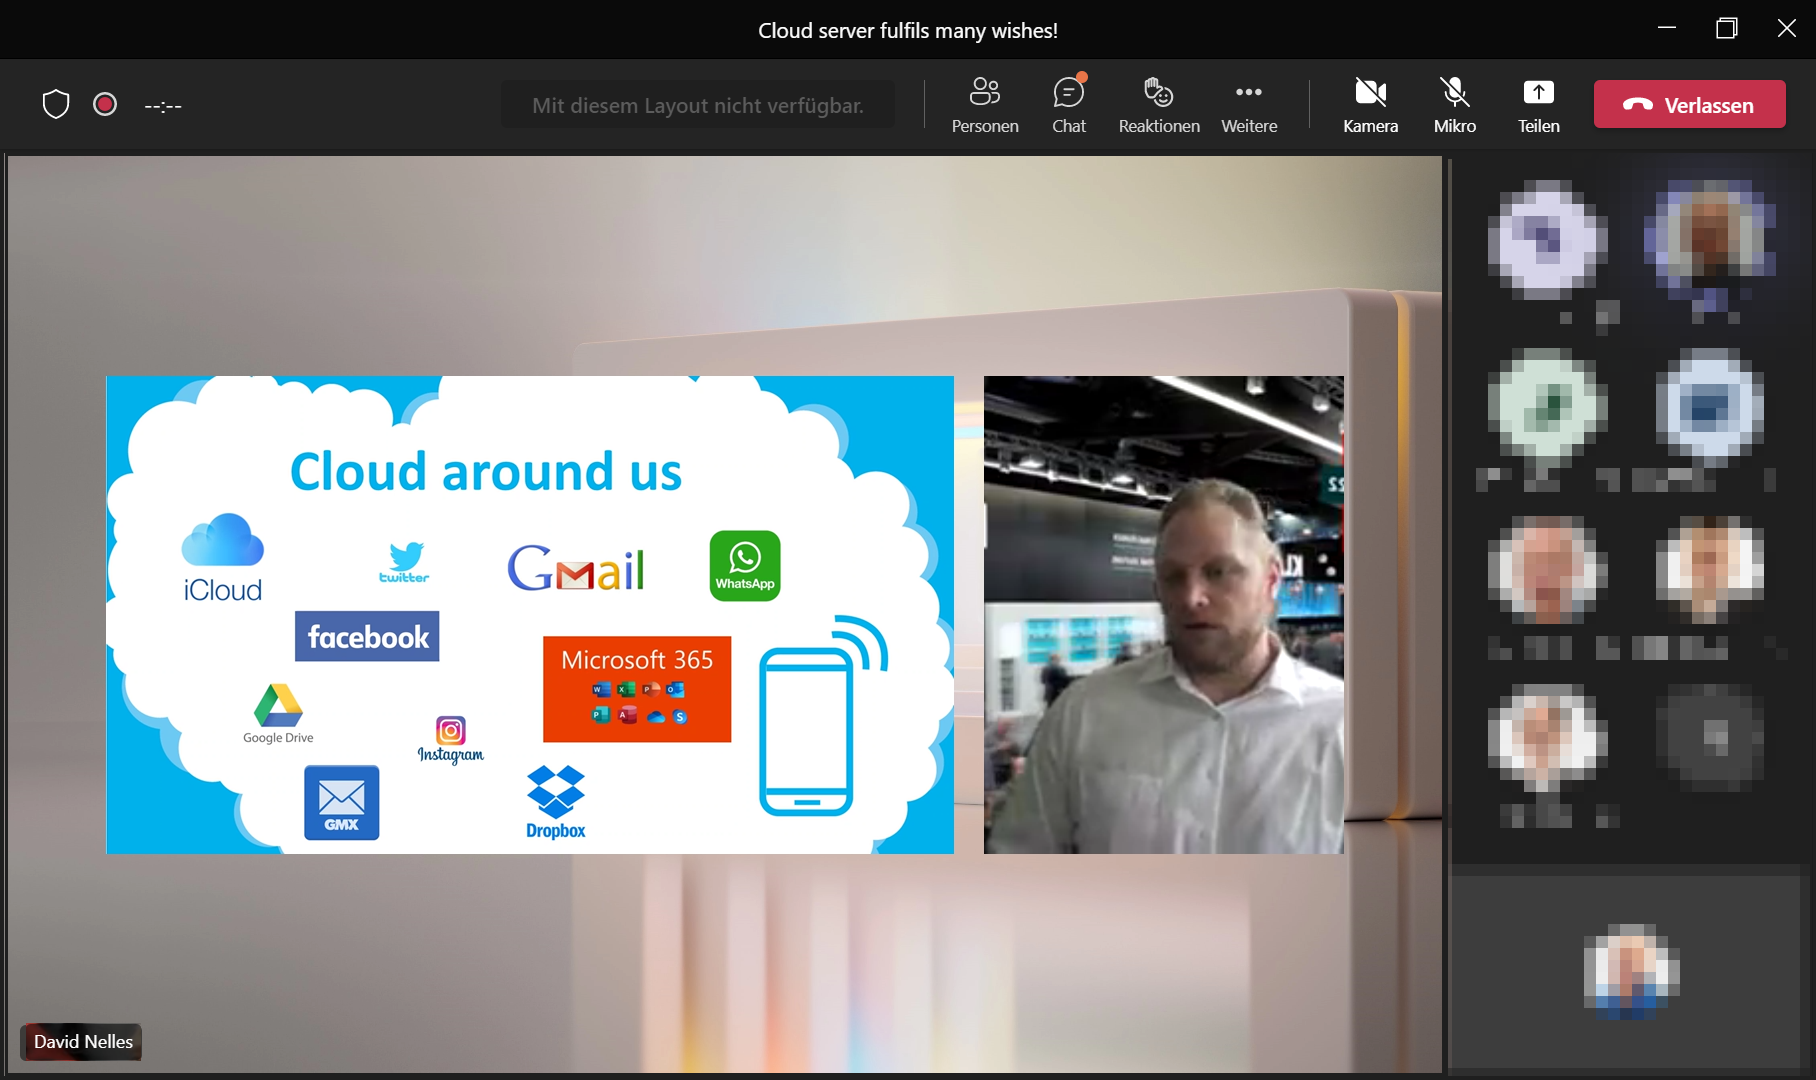Image resolution: width=1816 pixels, height=1080 pixels.
Task: Click the David Nelles name label
Action: 83,1042
